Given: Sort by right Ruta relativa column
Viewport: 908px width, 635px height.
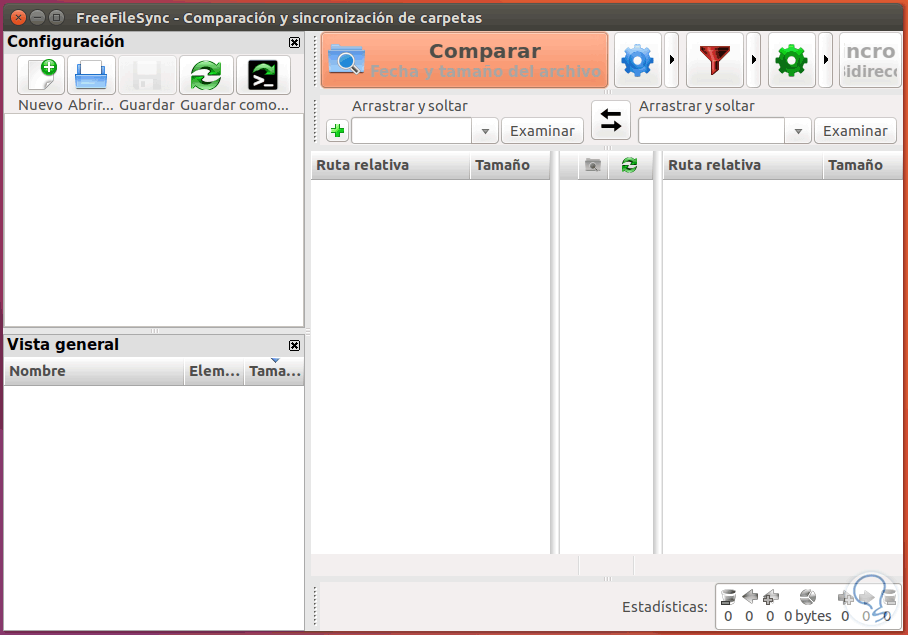Looking at the screenshot, I should (x=743, y=165).
